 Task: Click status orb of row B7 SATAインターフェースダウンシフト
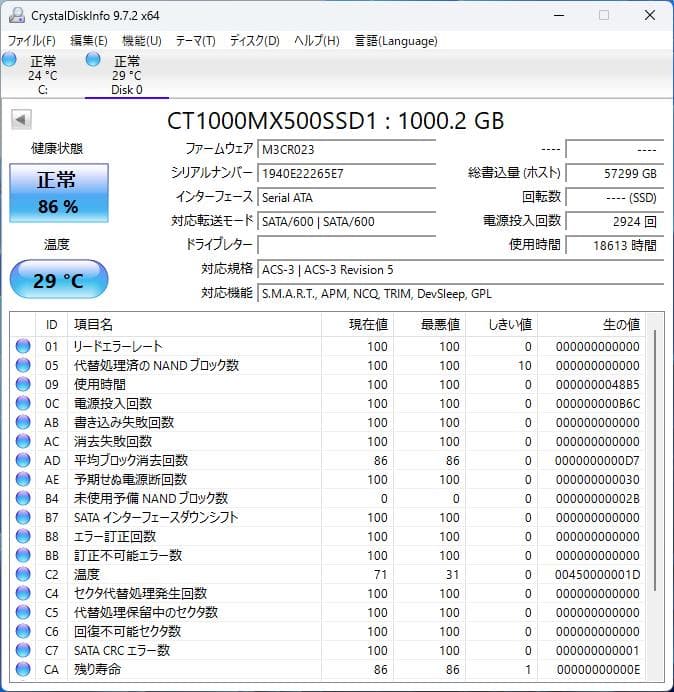[23, 517]
